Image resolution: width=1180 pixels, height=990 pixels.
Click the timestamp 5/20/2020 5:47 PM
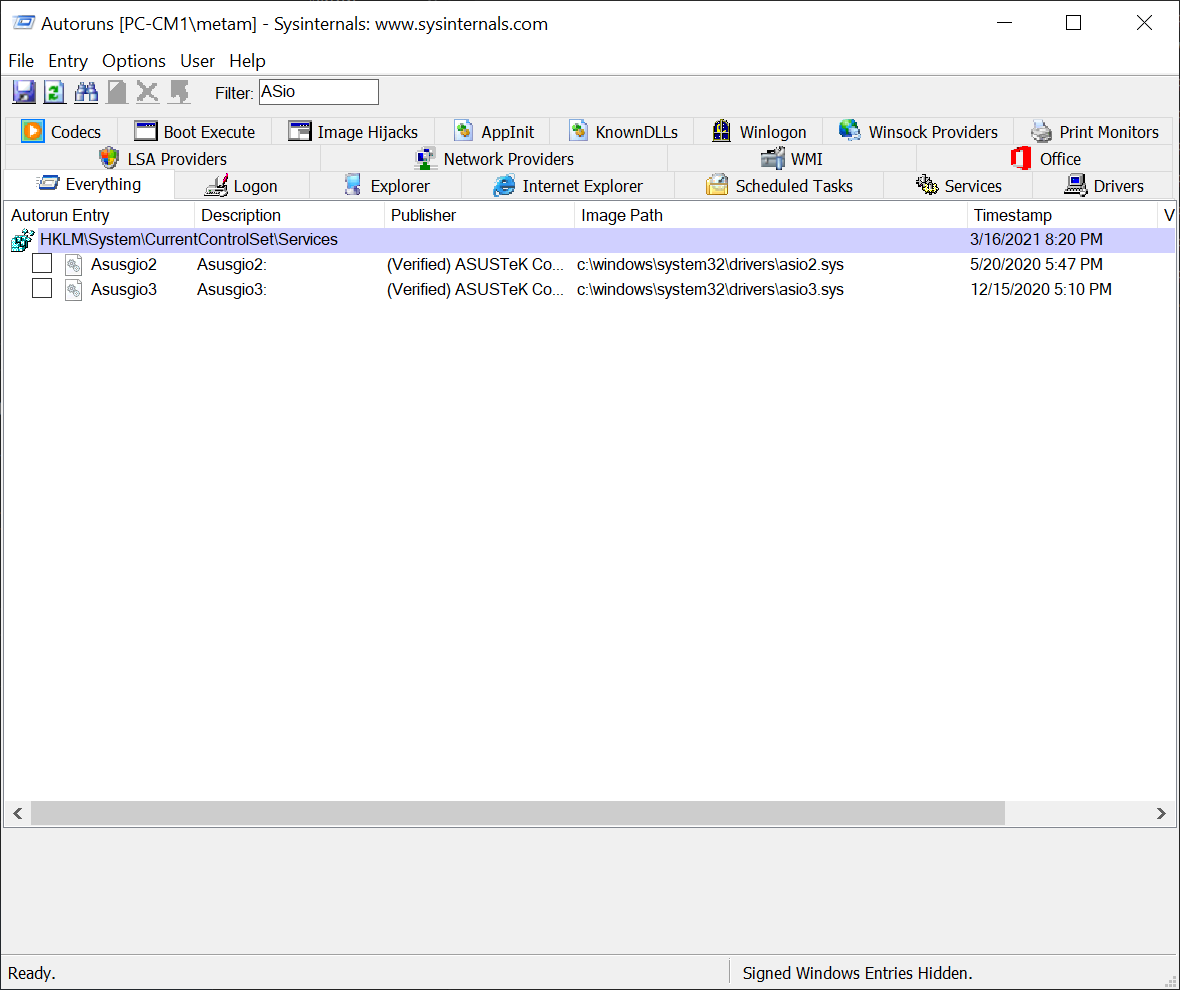point(1036,265)
